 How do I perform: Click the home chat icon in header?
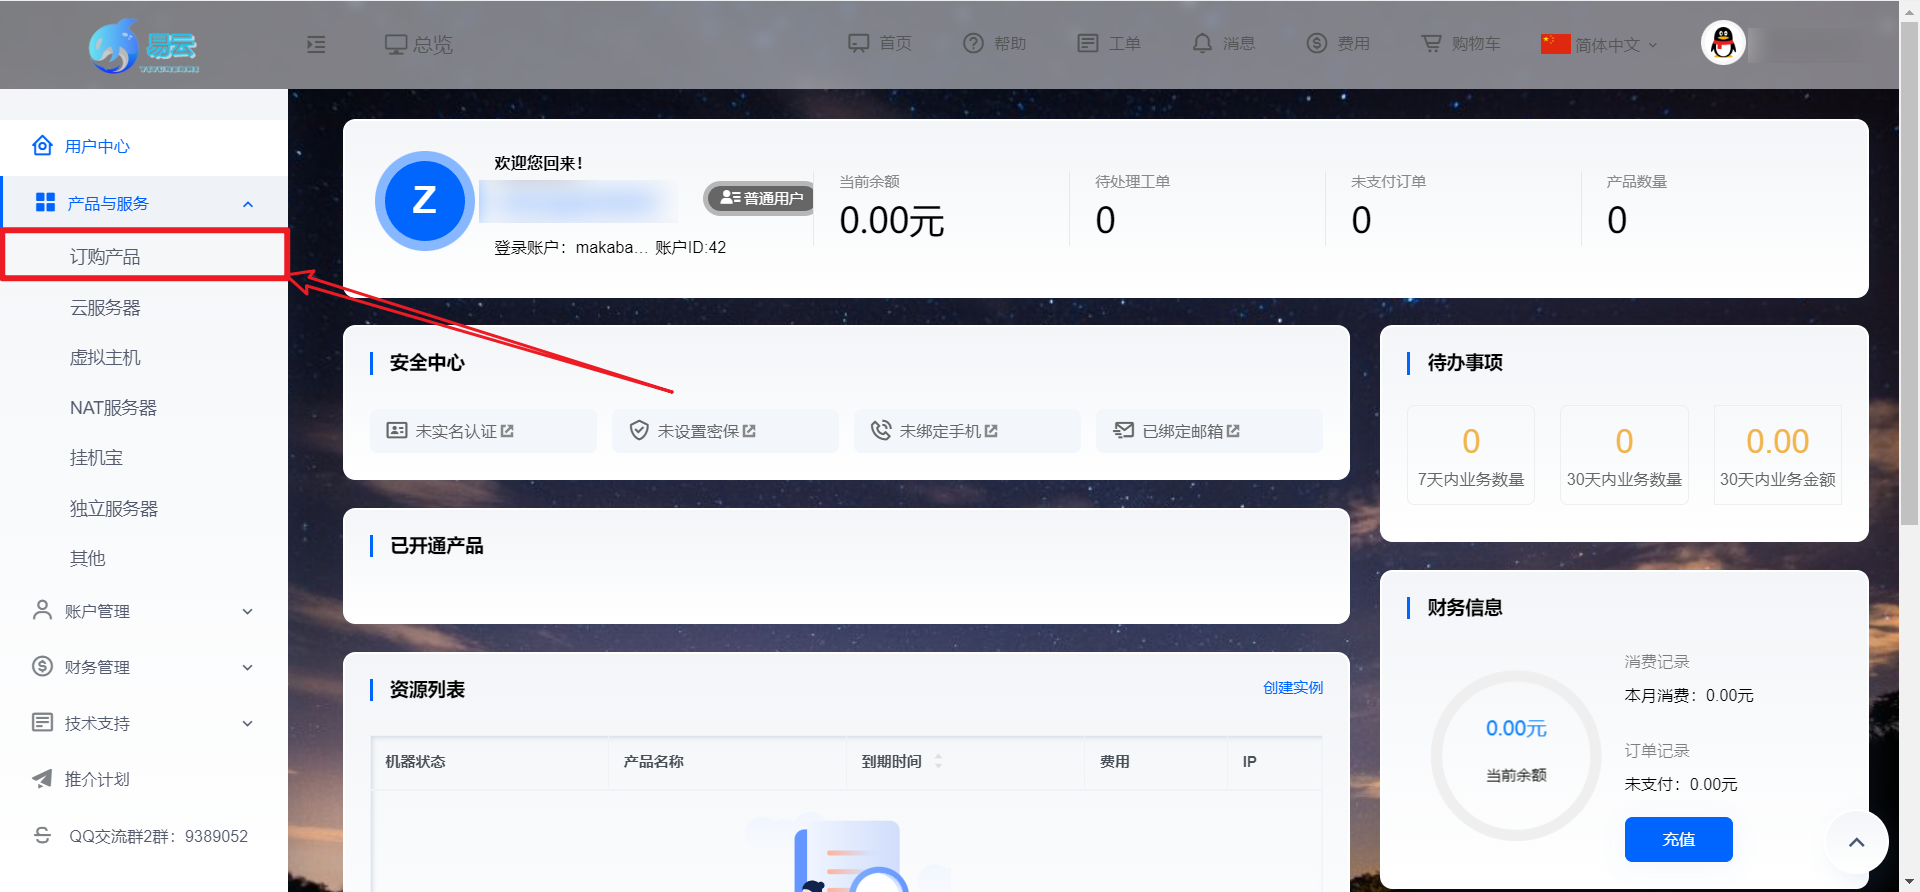click(858, 43)
